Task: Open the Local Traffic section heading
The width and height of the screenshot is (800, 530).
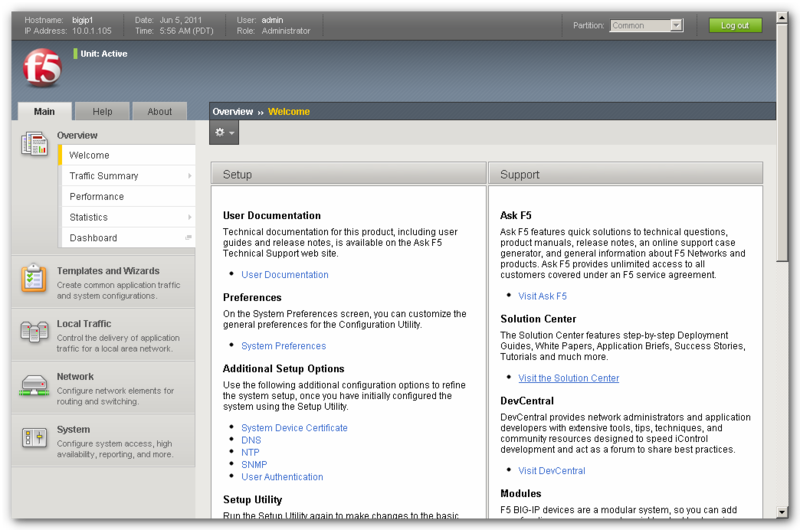Action: [x=84, y=324]
